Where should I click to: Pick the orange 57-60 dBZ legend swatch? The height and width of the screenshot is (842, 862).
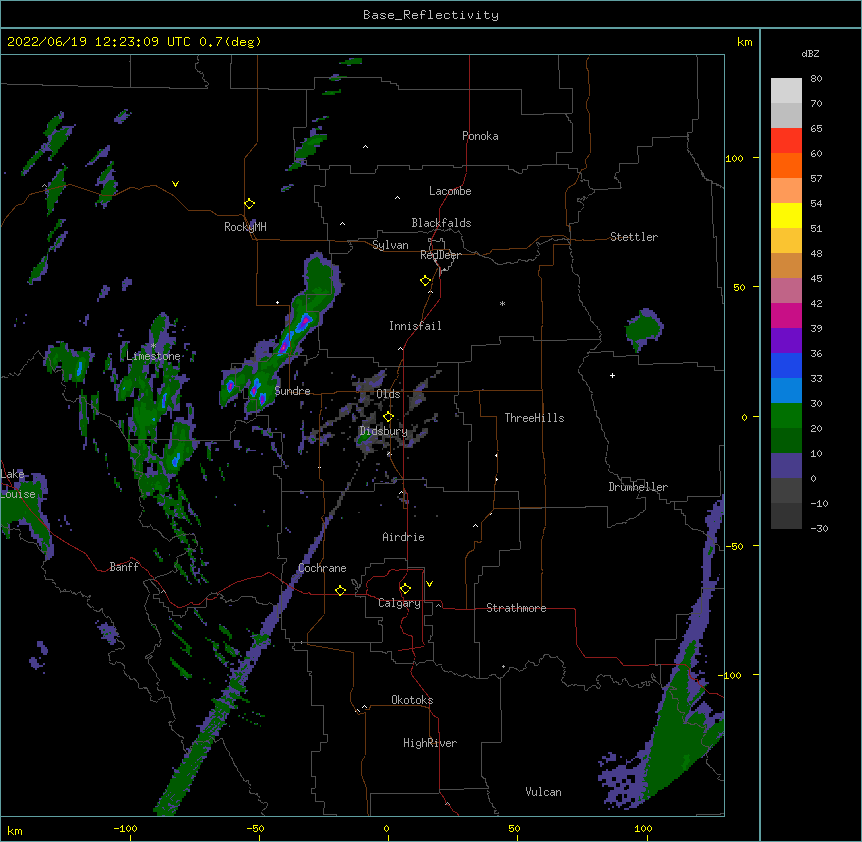pyautogui.click(x=786, y=165)
